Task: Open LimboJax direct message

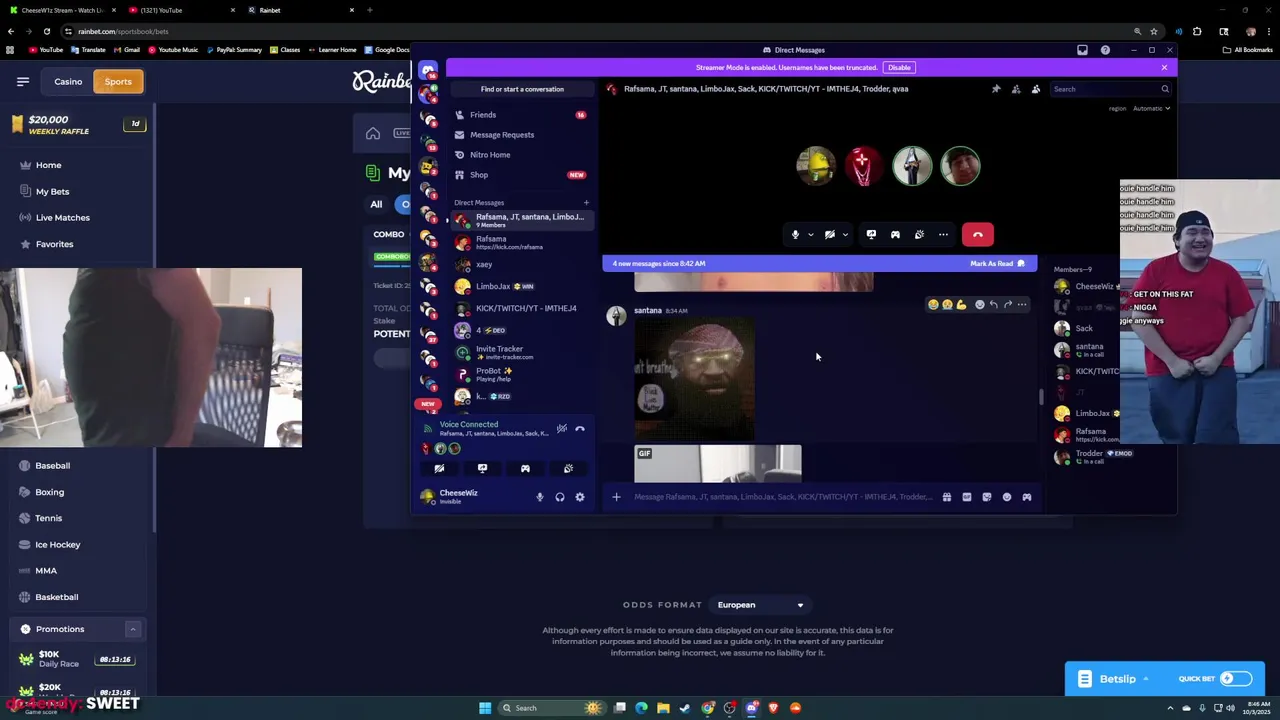Action: point(520,287)
